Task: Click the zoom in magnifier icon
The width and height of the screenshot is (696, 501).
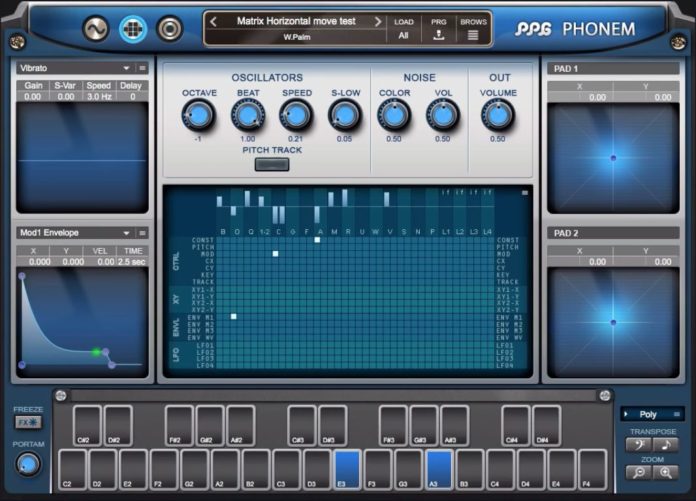Action: click(x=665, y=472)
